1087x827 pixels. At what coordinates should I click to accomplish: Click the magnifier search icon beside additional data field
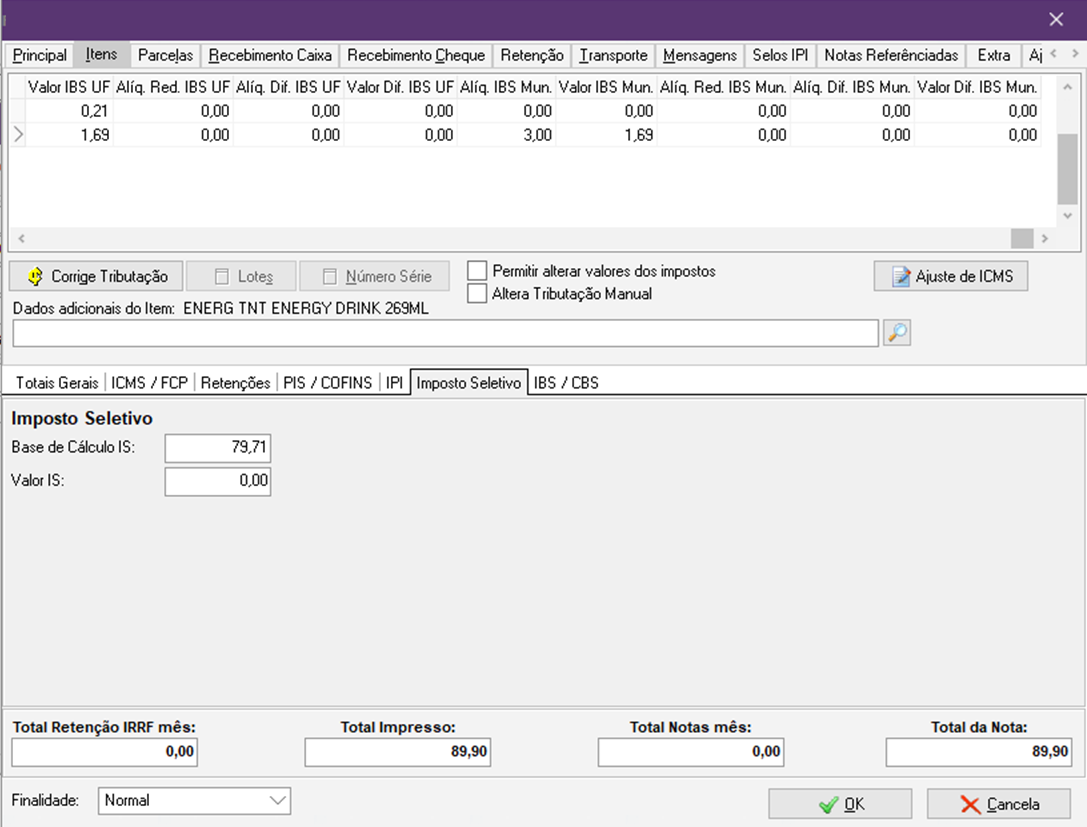pyautogui.click(x=896, y=333)
